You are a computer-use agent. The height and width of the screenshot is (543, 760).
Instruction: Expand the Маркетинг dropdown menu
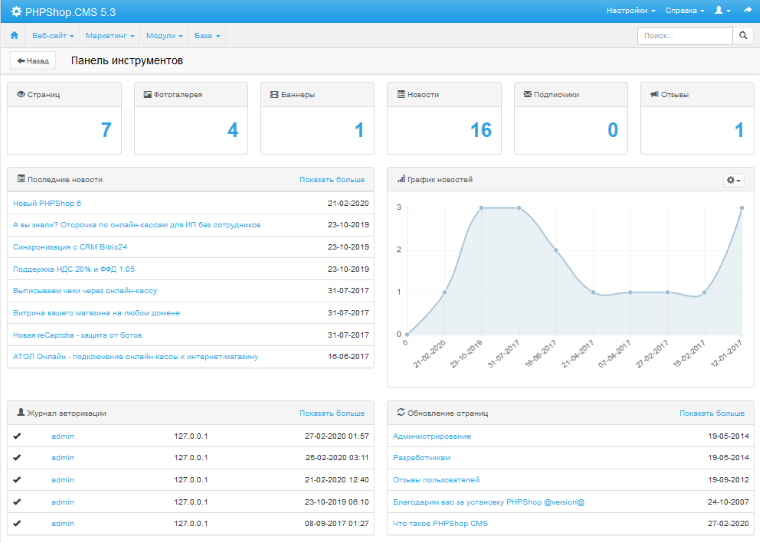[110, 35]
